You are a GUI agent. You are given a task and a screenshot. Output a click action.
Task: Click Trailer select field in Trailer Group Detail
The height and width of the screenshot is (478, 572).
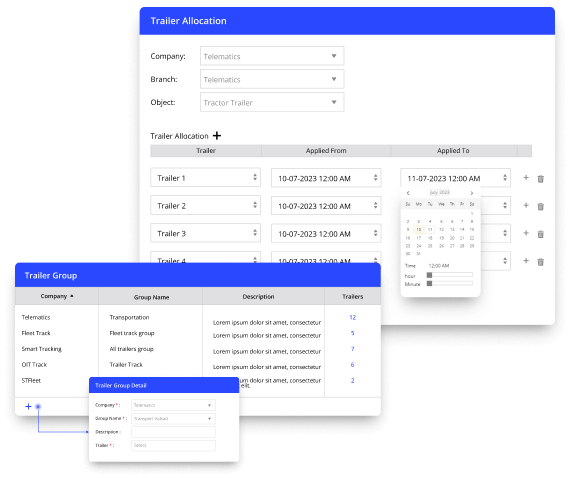coord(173,446)
